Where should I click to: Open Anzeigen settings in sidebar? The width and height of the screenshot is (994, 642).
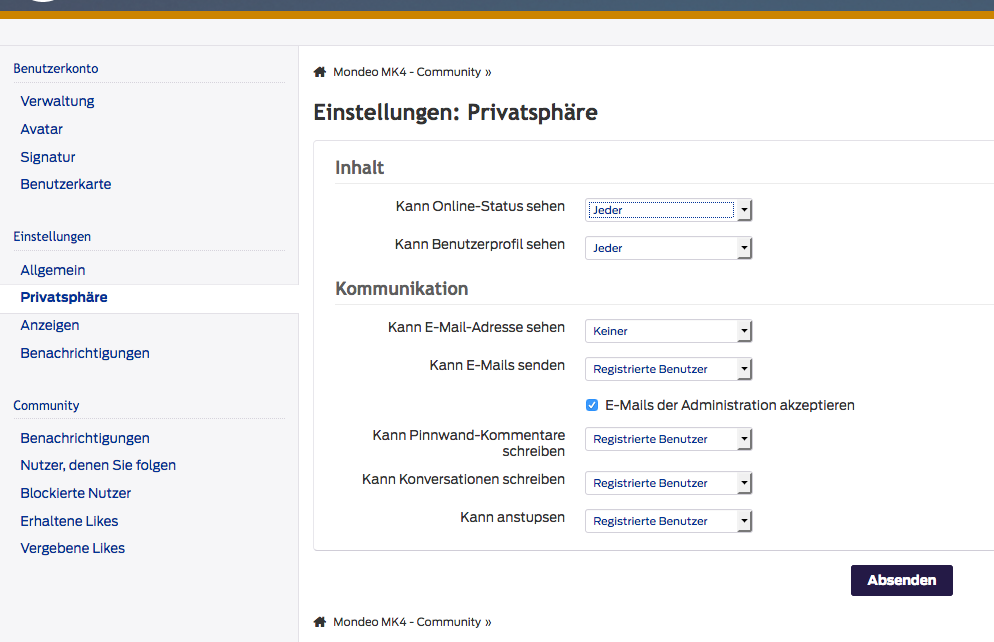coord(50,325)
